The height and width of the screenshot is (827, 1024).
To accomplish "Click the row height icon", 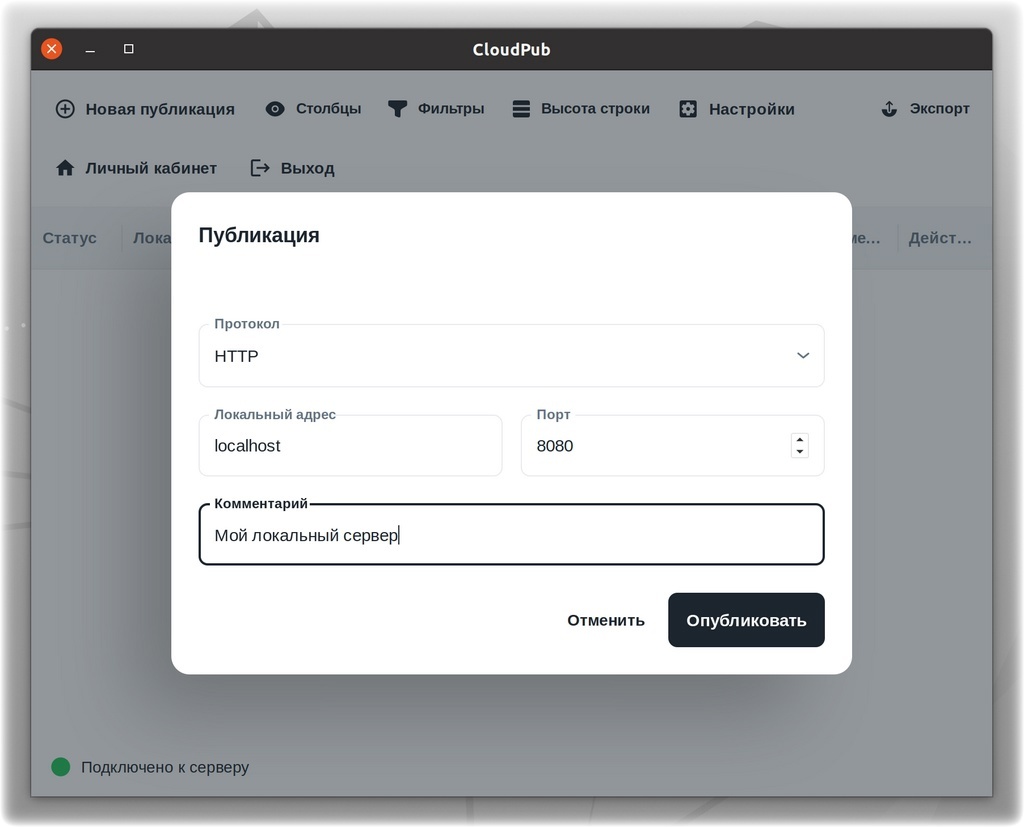I will tap(521, 109).
